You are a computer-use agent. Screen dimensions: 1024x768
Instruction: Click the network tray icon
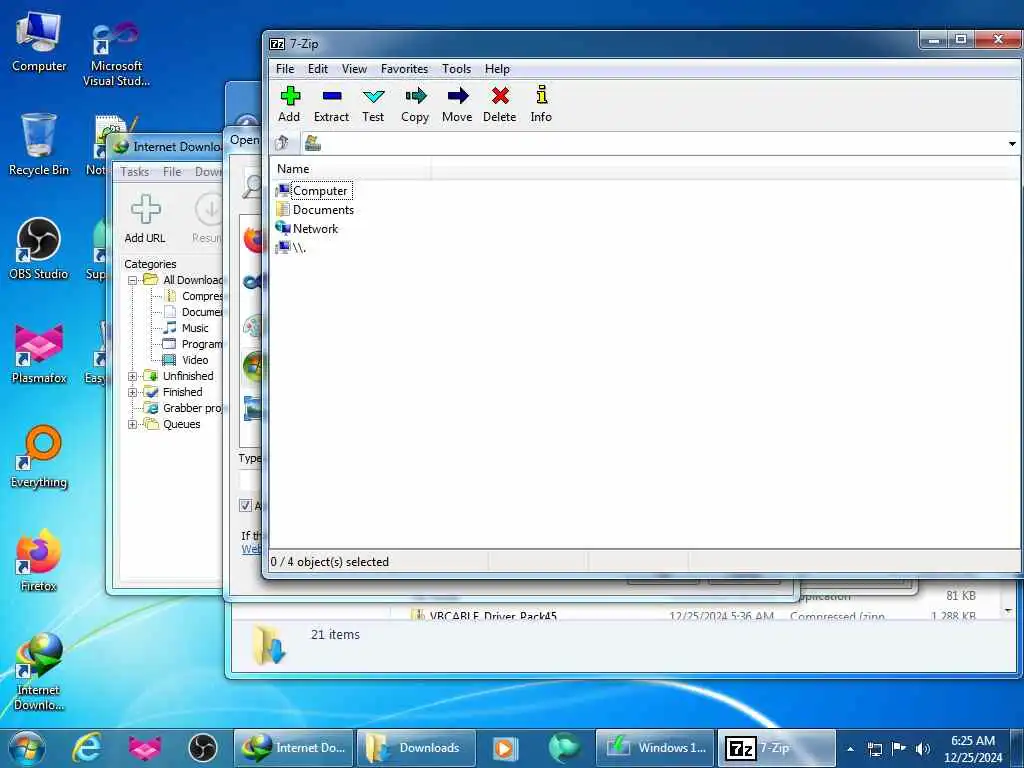point(874,749)
